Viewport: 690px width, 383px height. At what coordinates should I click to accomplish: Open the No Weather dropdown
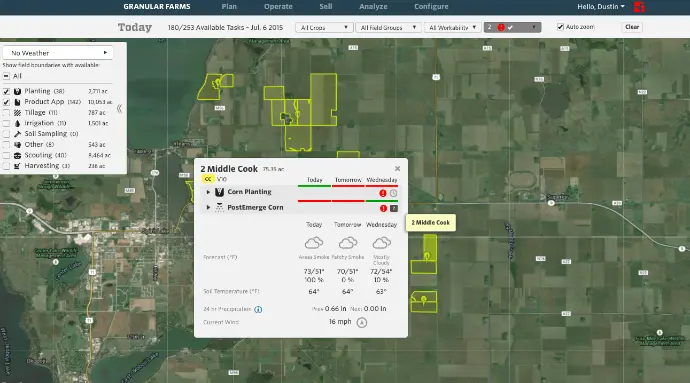click(x=58, y=53)
